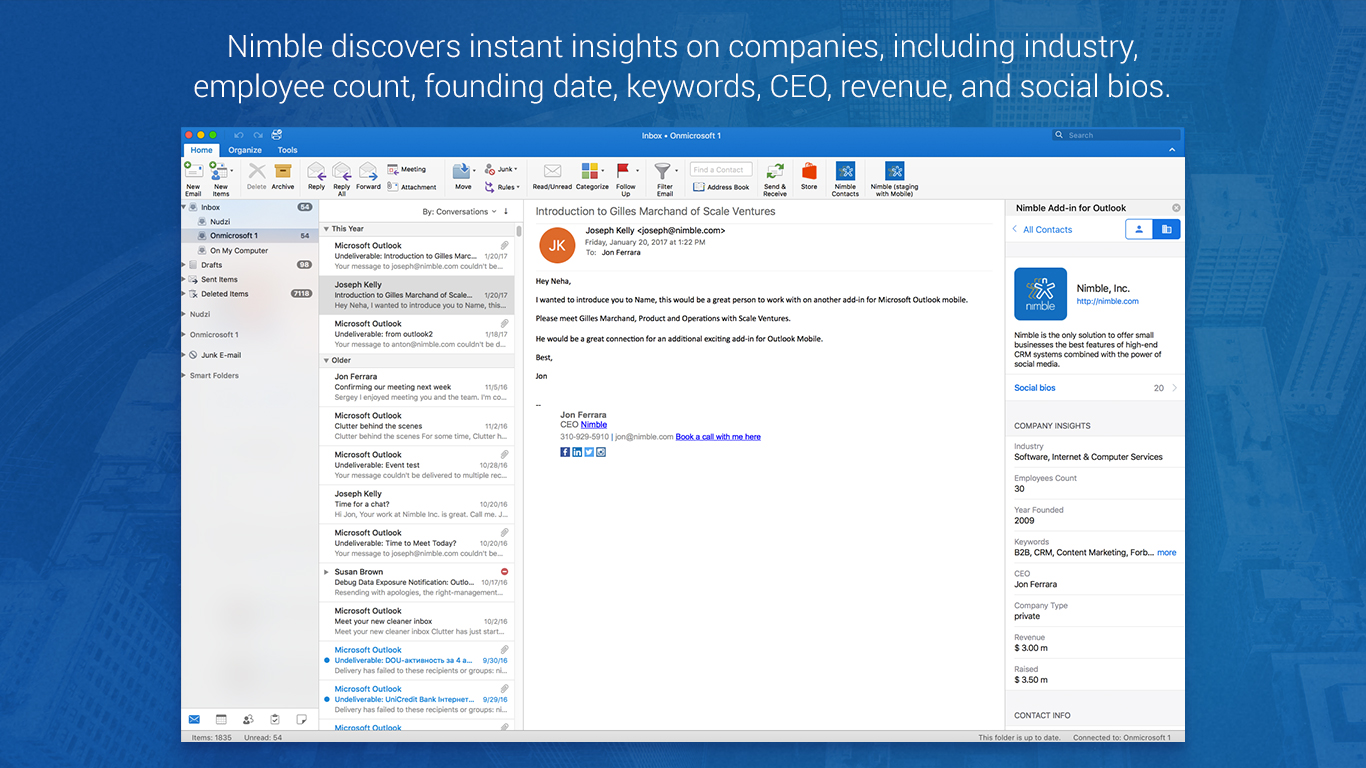The image size is (1366, 768).
Task: Click the Follow Up flag icon
Action: click(624, 171)
